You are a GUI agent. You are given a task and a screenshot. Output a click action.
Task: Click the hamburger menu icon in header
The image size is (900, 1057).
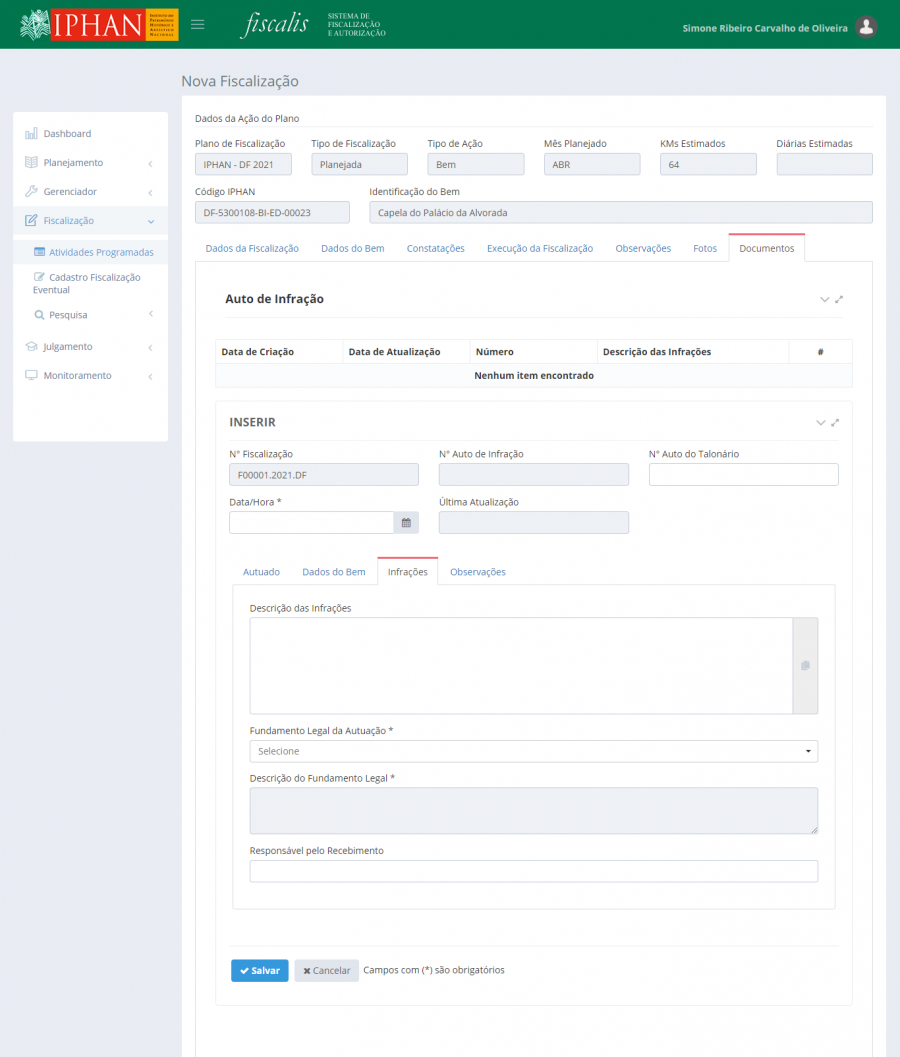pyautogui.click(x=198, y=25)
